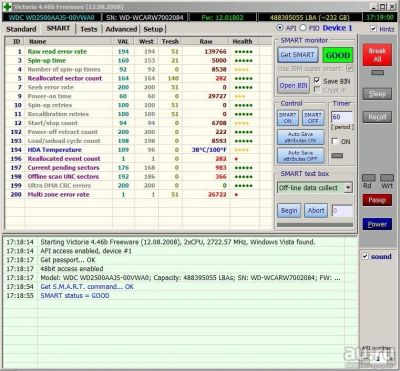Select the Raw read error rate row
400x371 pixels.
(138, 52)
